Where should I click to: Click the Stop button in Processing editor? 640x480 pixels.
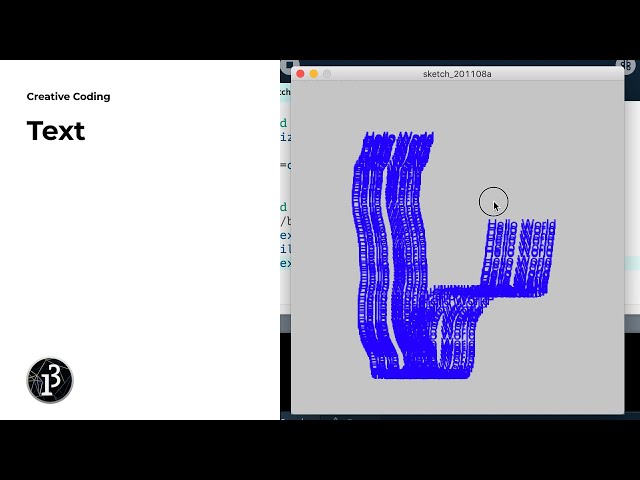(x=288, y=65)
